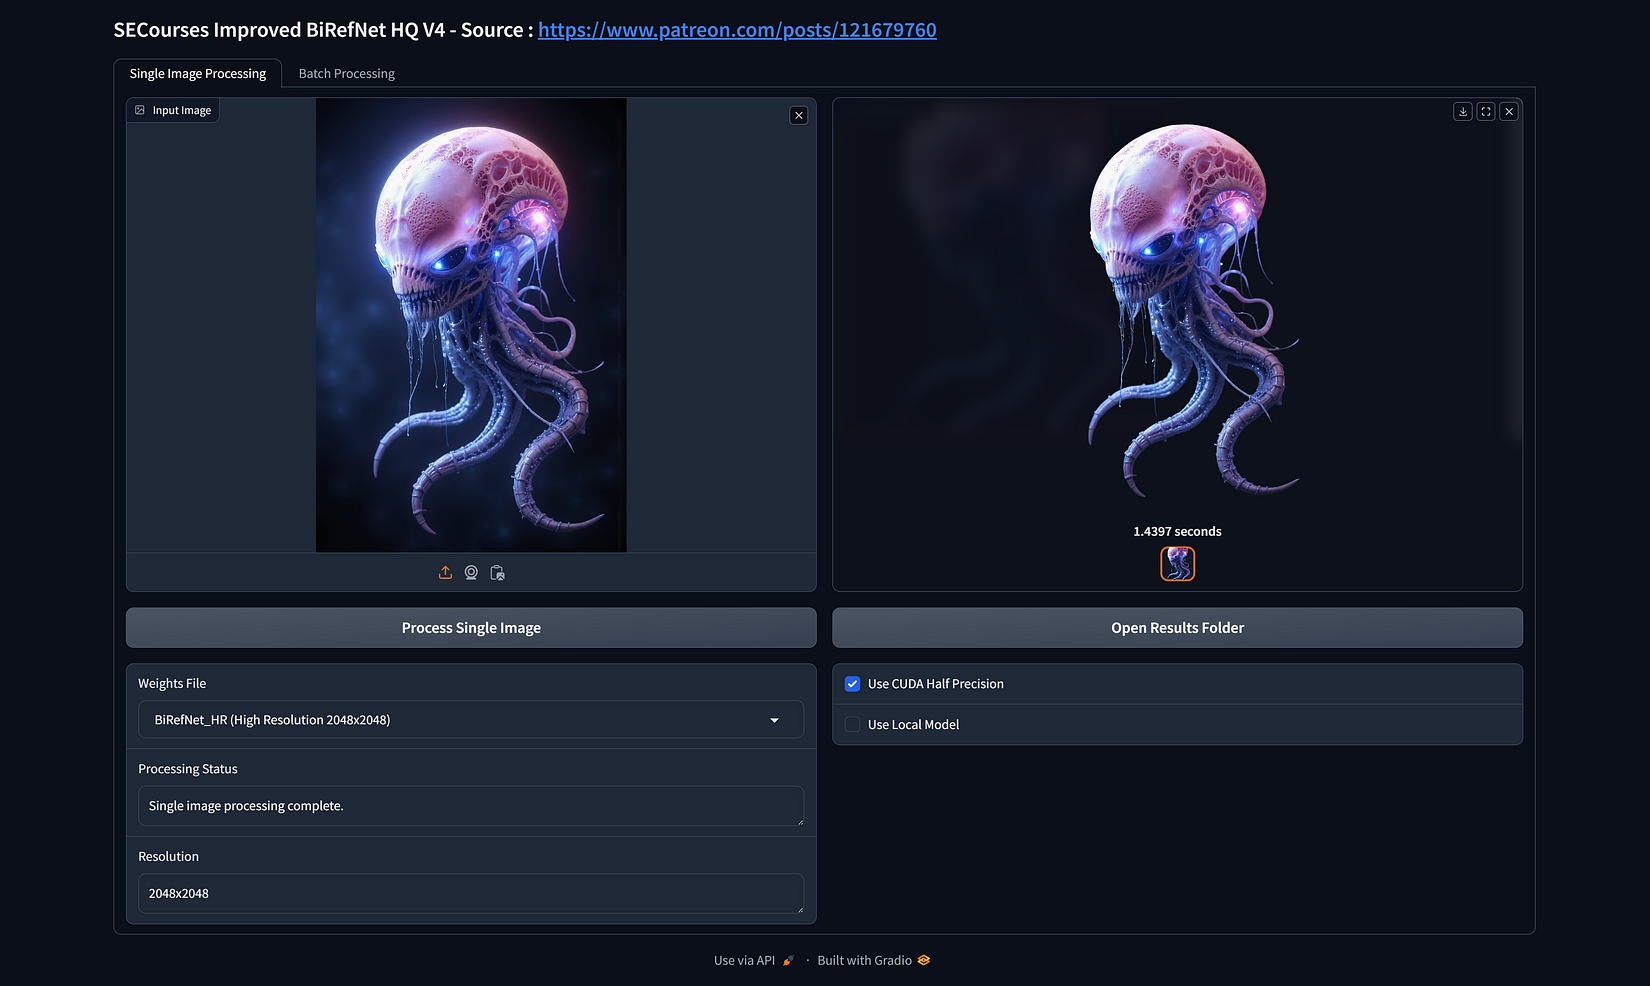Select the output gallery thumbnail
The image size is (1650, 986).
click(1177, 564)
